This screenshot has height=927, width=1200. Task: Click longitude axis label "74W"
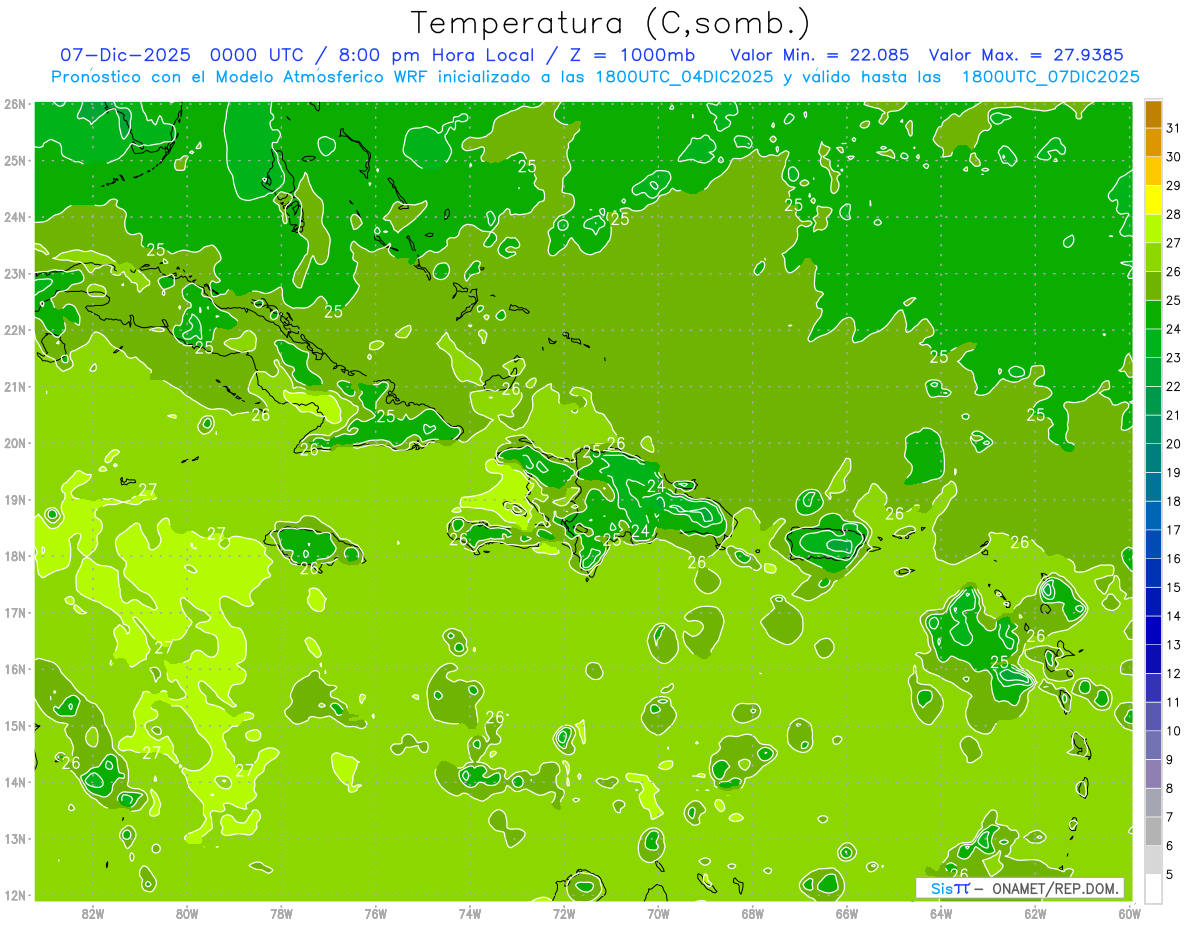pos(470,912)
